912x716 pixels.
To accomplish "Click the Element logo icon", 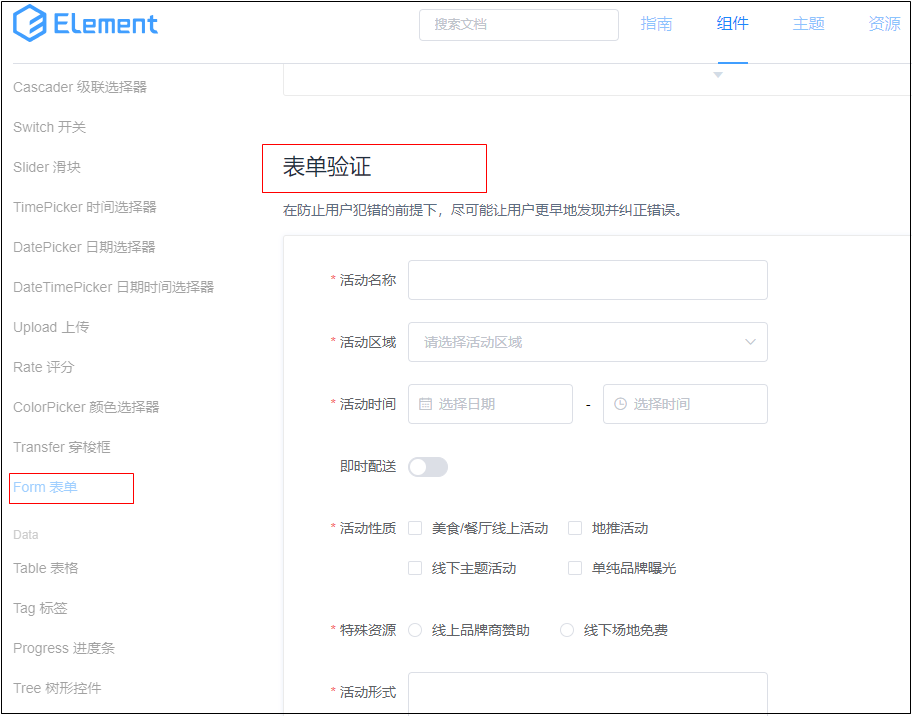I will 30,24.
